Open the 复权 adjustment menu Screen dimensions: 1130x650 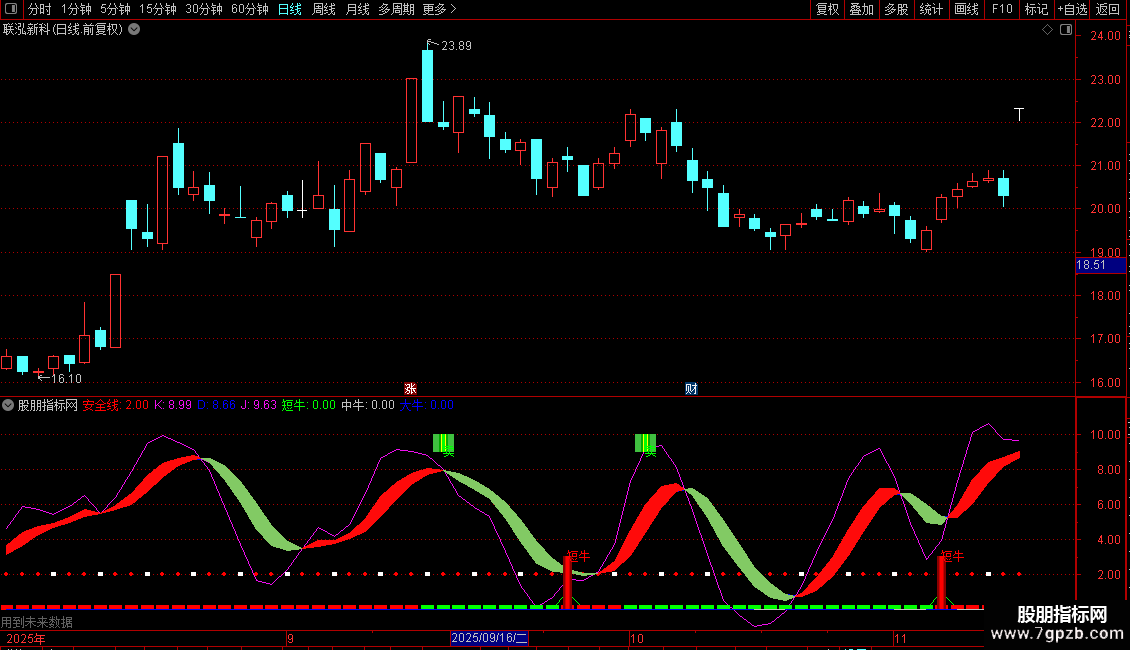pos(827,9)
